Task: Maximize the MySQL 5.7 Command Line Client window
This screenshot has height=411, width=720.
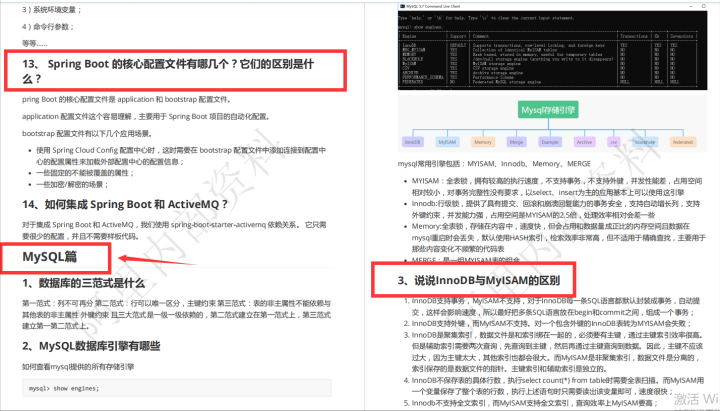Action: [703, 6]
